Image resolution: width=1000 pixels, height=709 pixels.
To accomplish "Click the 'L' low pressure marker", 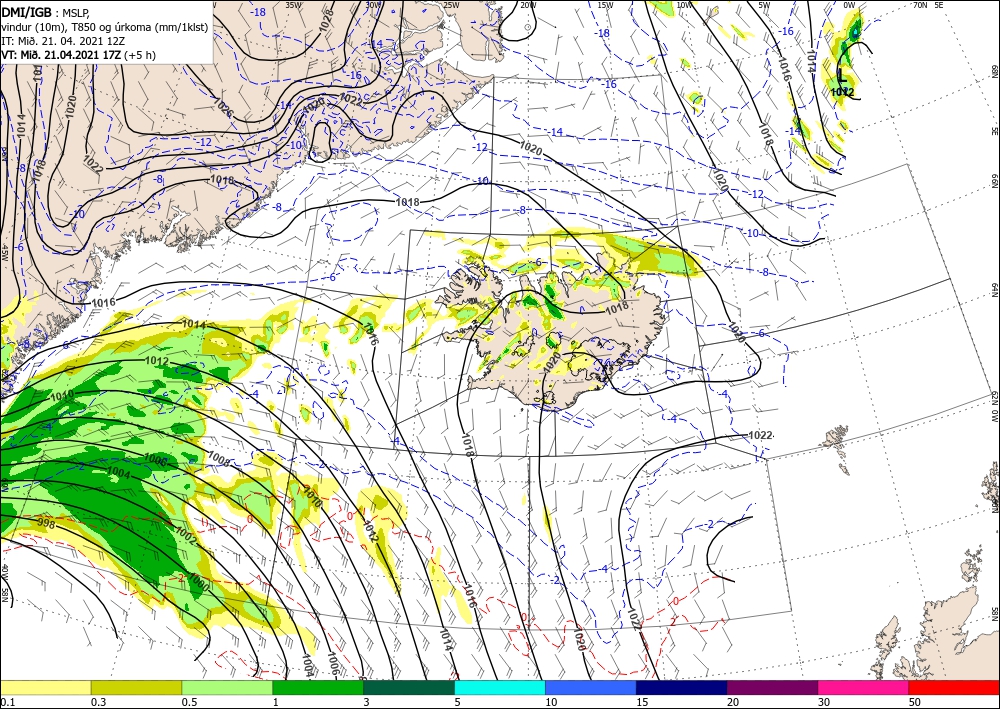I will coord(842,77).
